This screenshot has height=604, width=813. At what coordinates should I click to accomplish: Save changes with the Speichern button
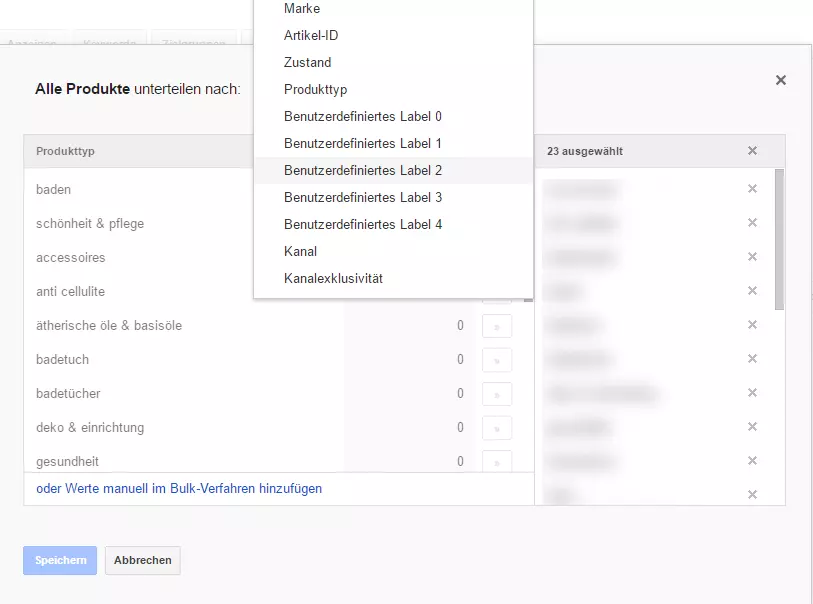click(x=59, y=561)
